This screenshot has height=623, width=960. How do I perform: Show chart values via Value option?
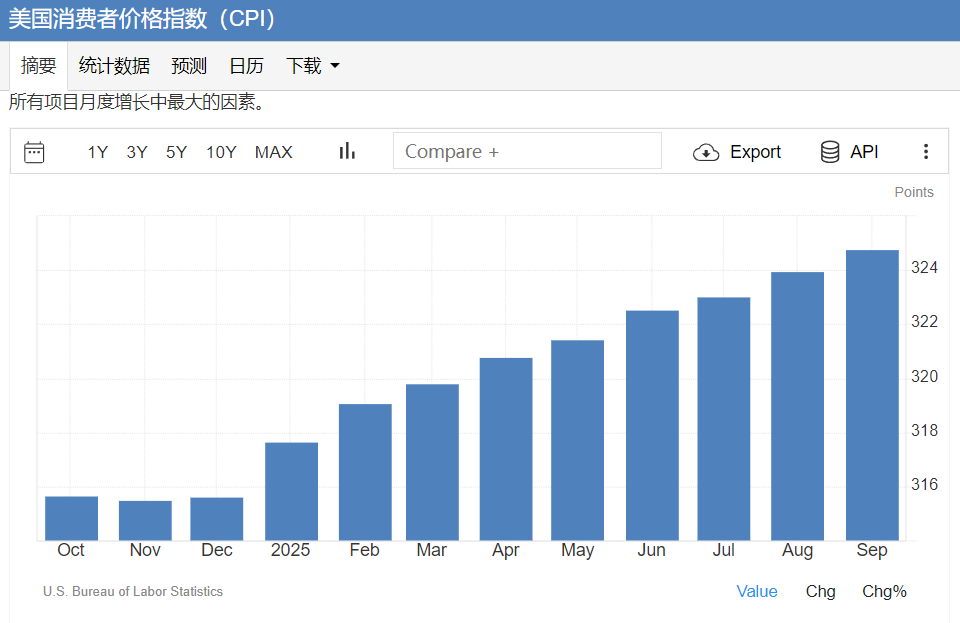click(757, 591)
